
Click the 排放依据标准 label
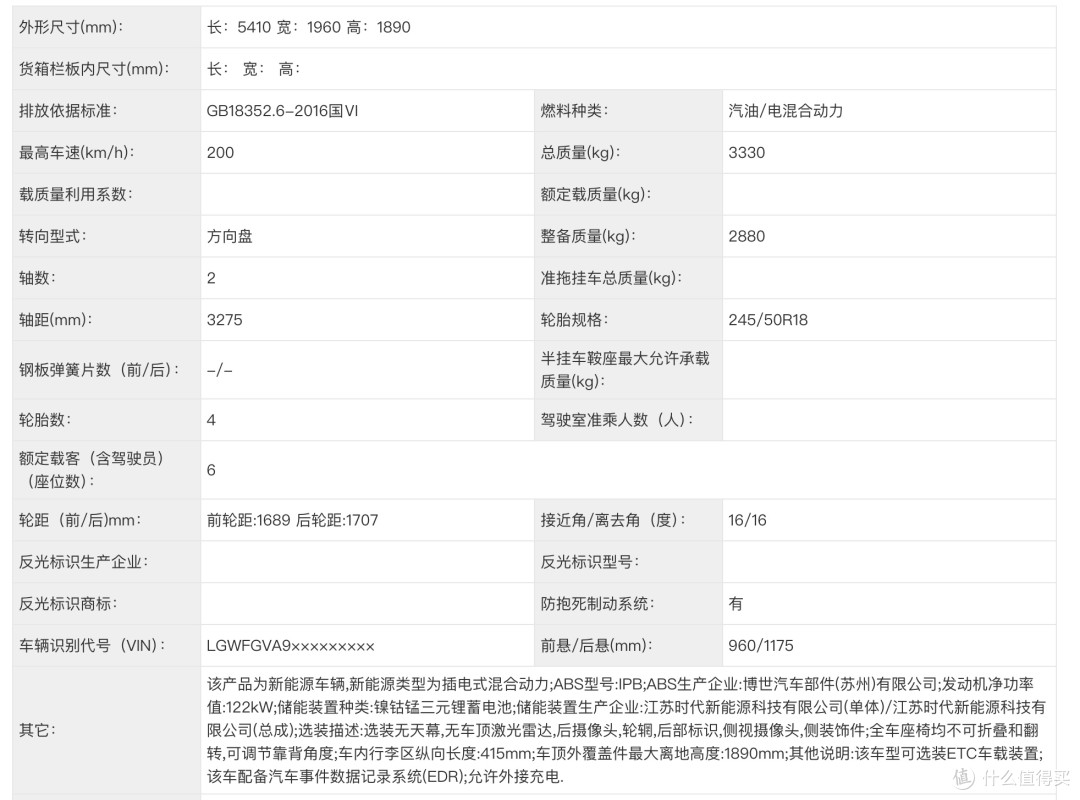68,111
